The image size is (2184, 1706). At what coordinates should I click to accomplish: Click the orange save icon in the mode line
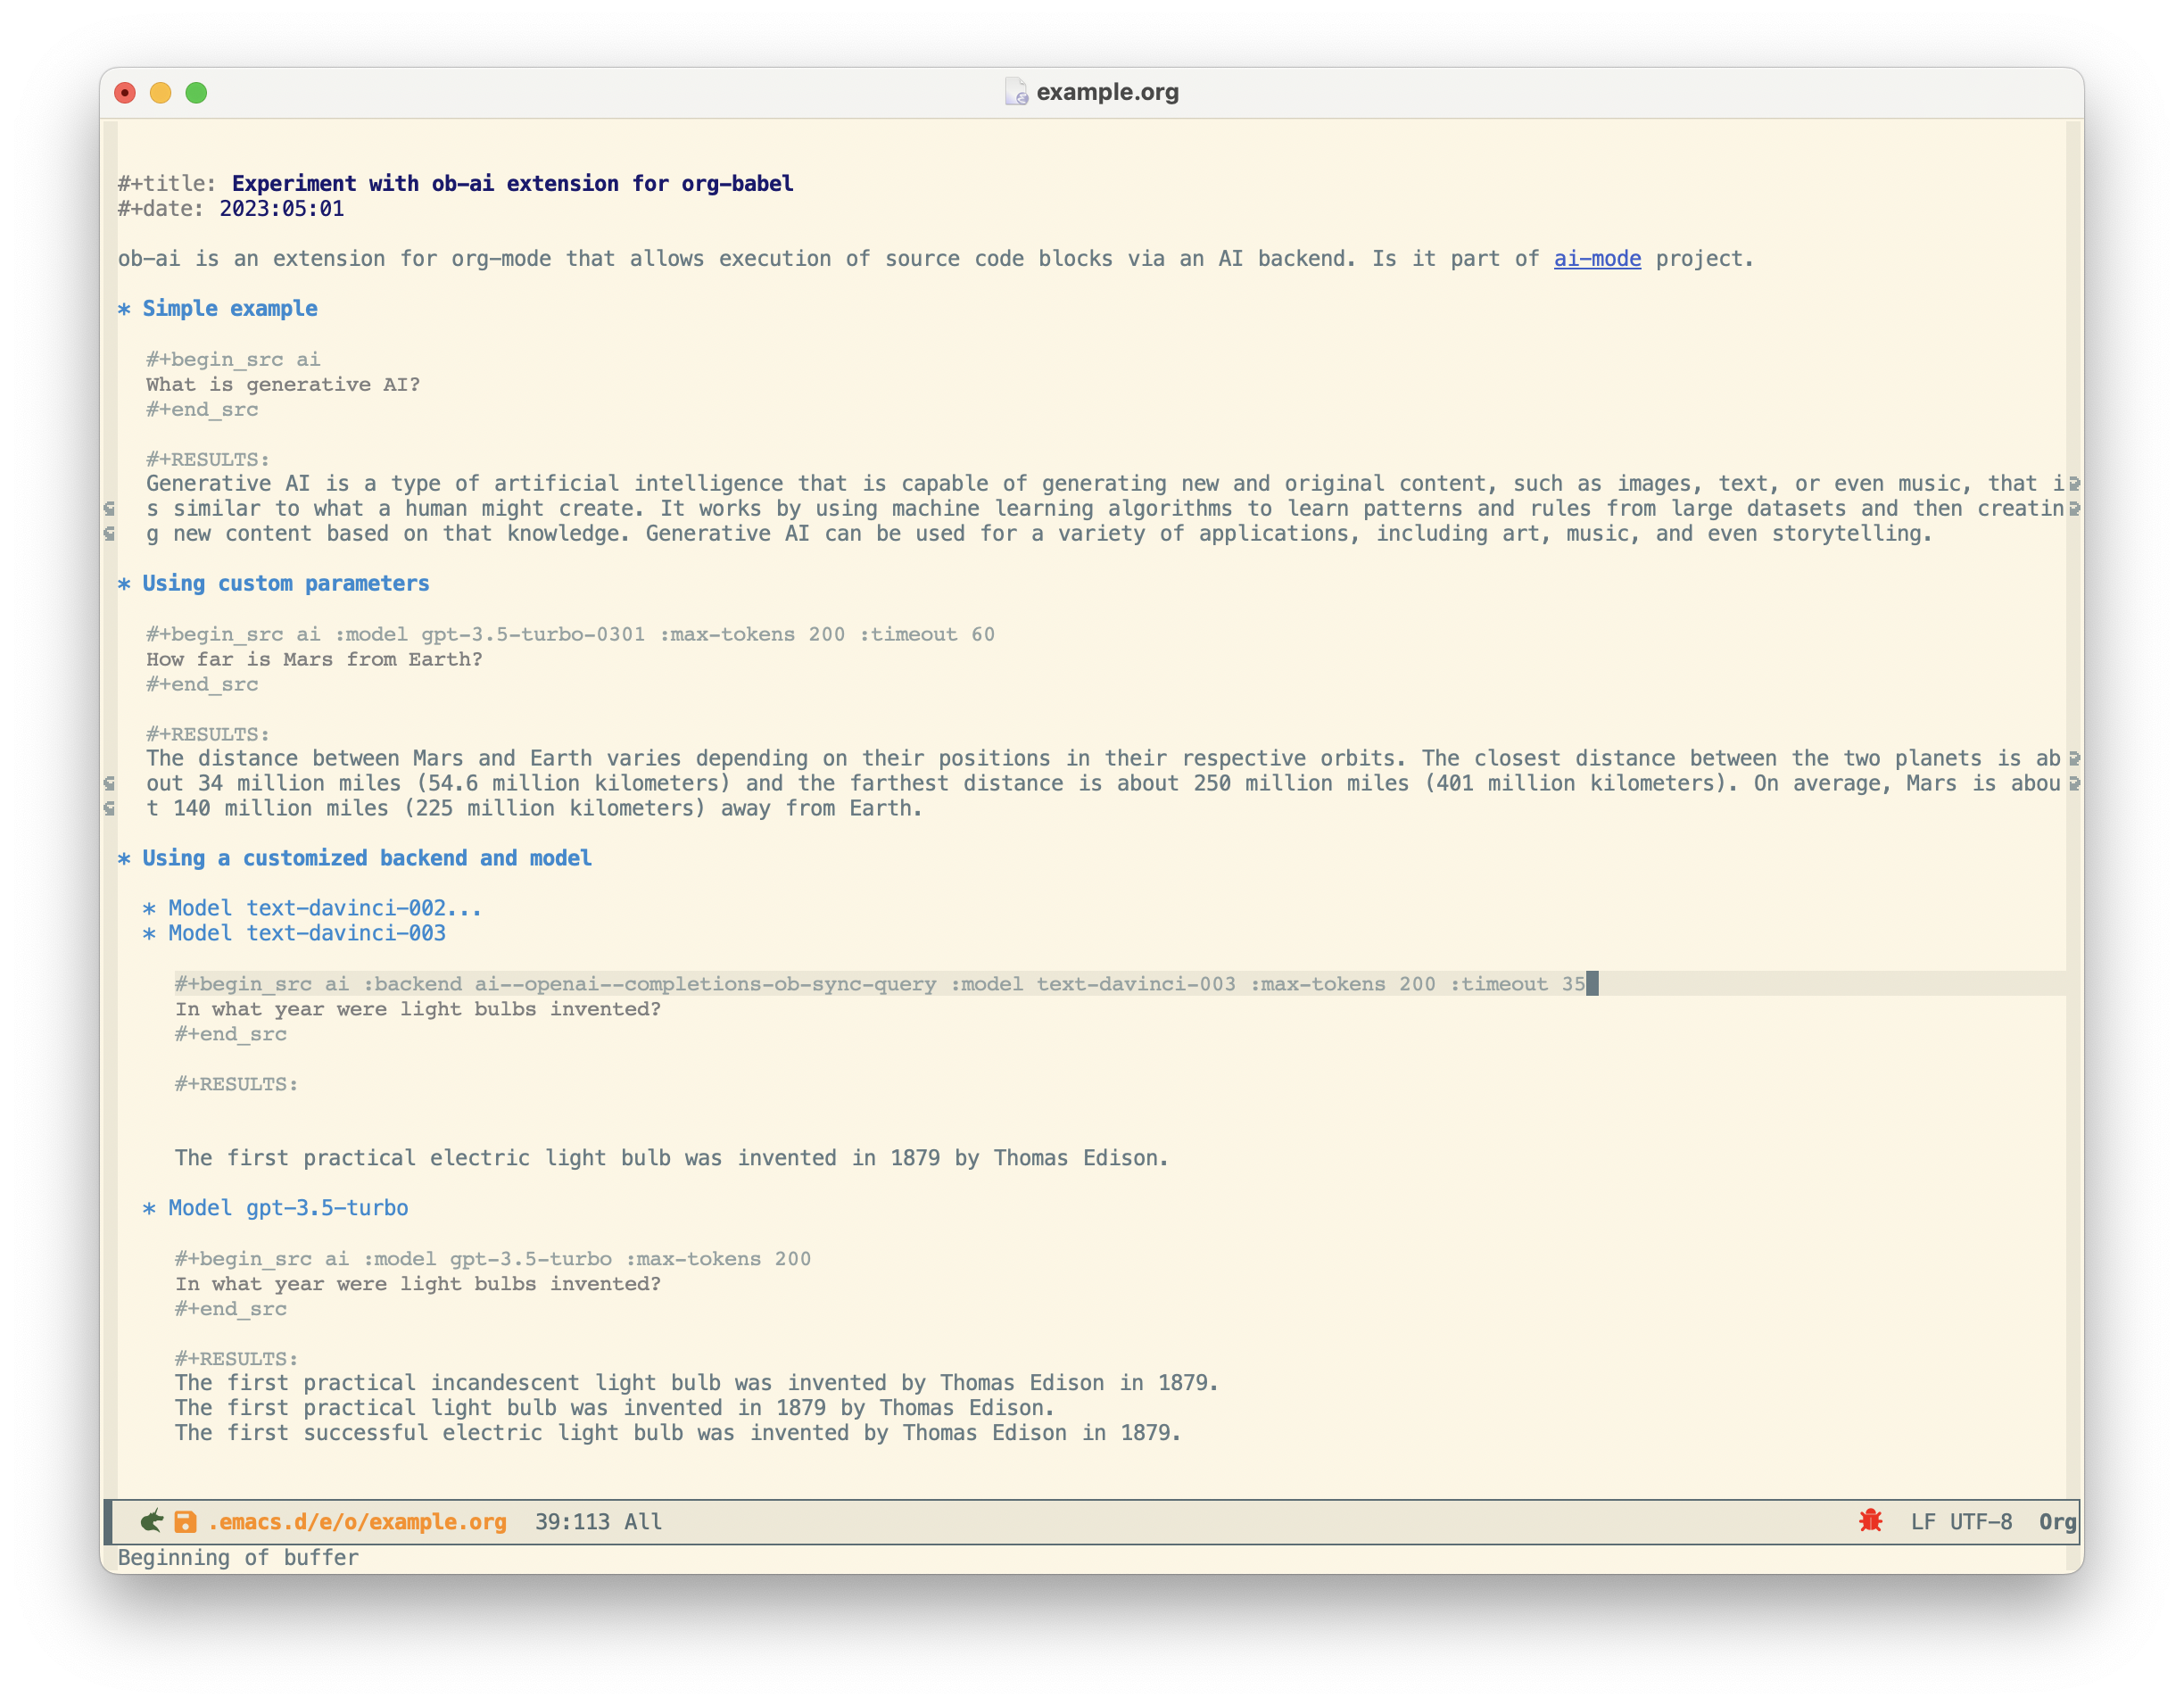[185, 1521]
